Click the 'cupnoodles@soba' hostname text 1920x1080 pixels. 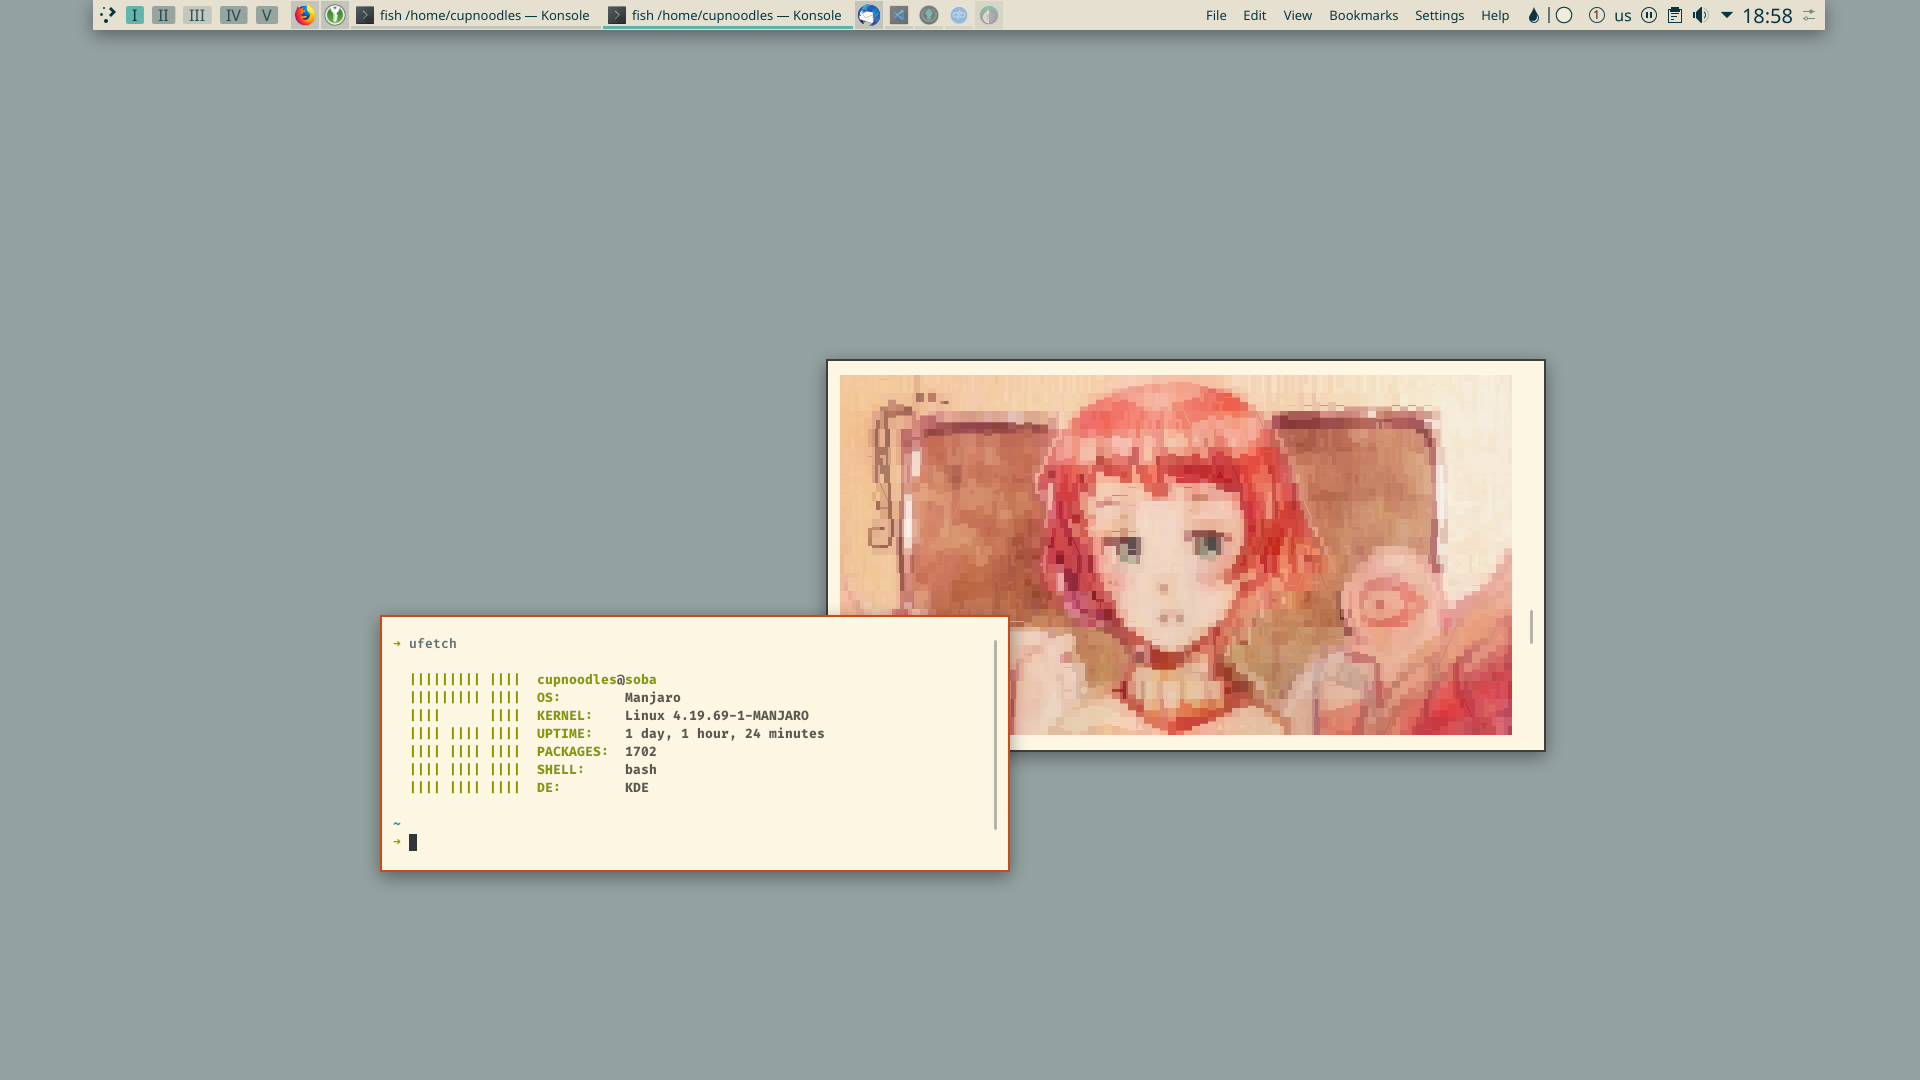coord(596,679)
